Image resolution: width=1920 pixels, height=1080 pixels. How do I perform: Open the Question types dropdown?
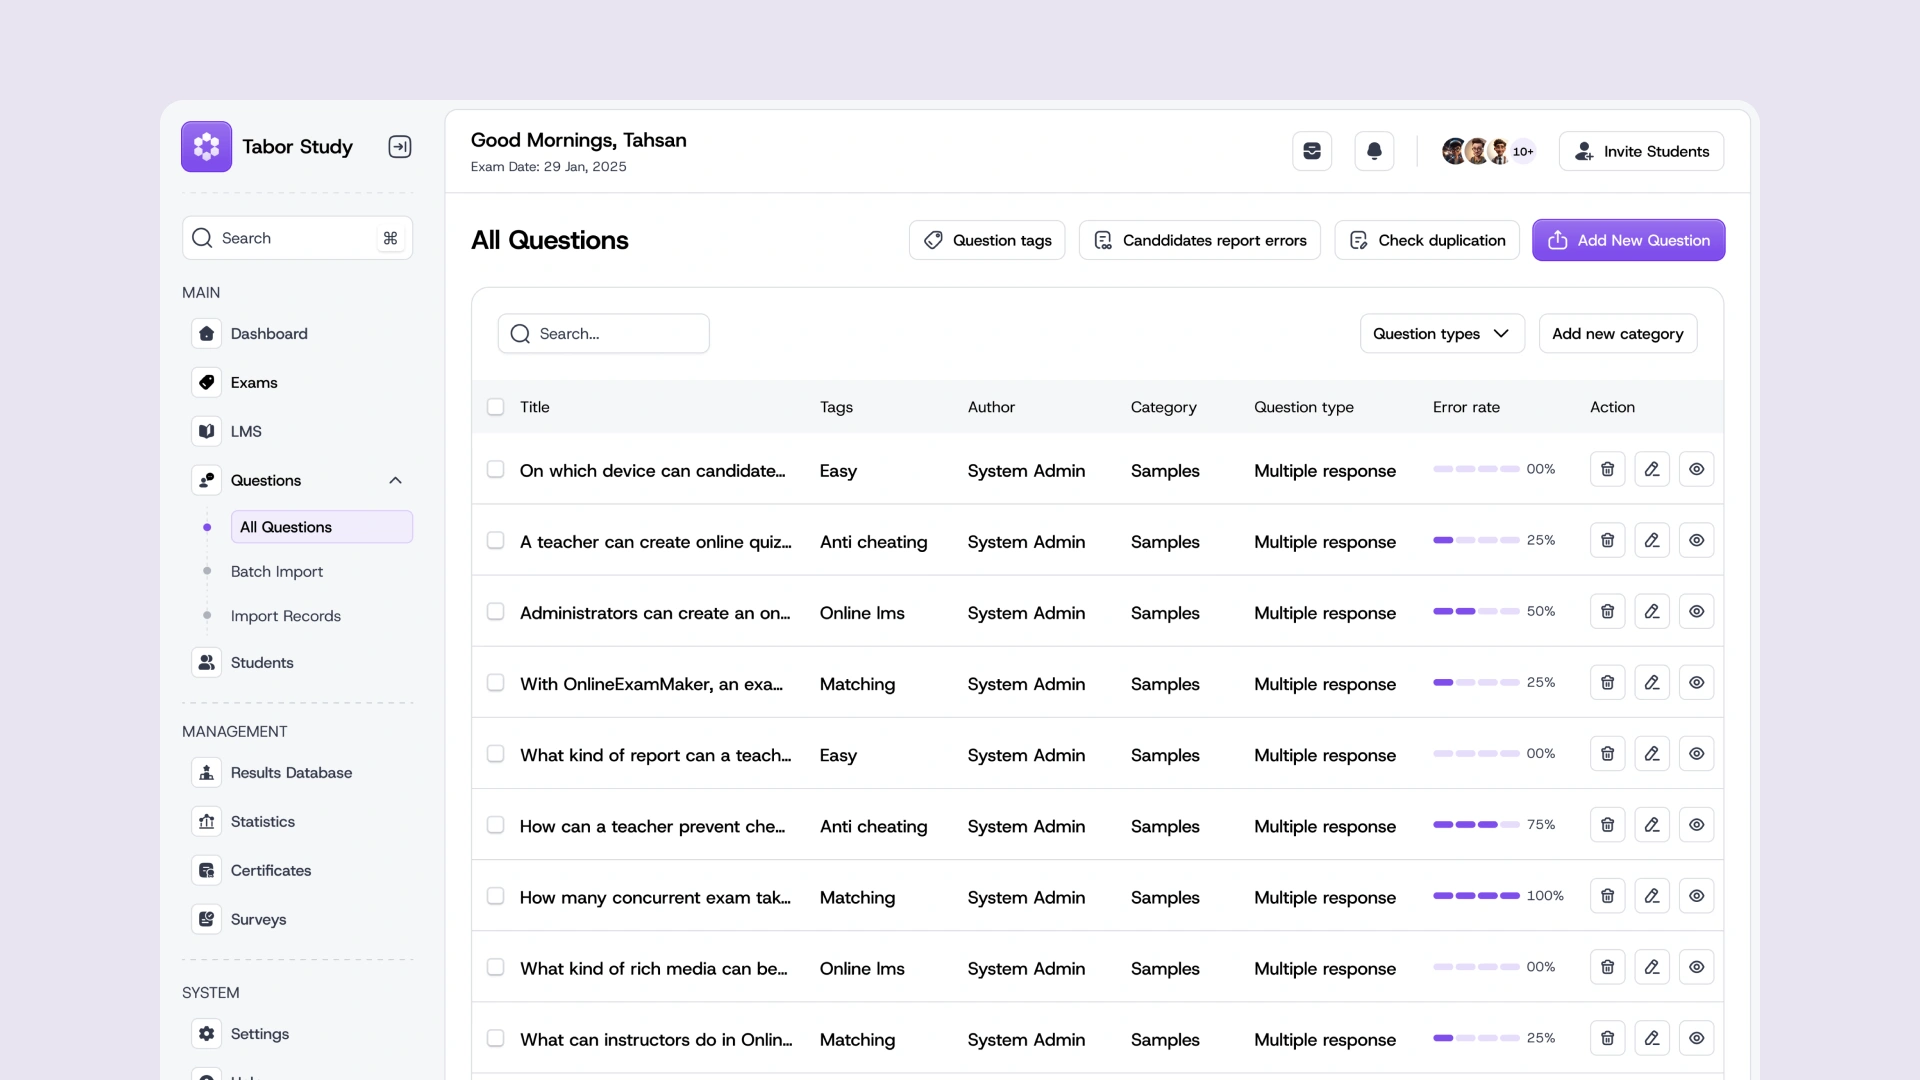1441,333
